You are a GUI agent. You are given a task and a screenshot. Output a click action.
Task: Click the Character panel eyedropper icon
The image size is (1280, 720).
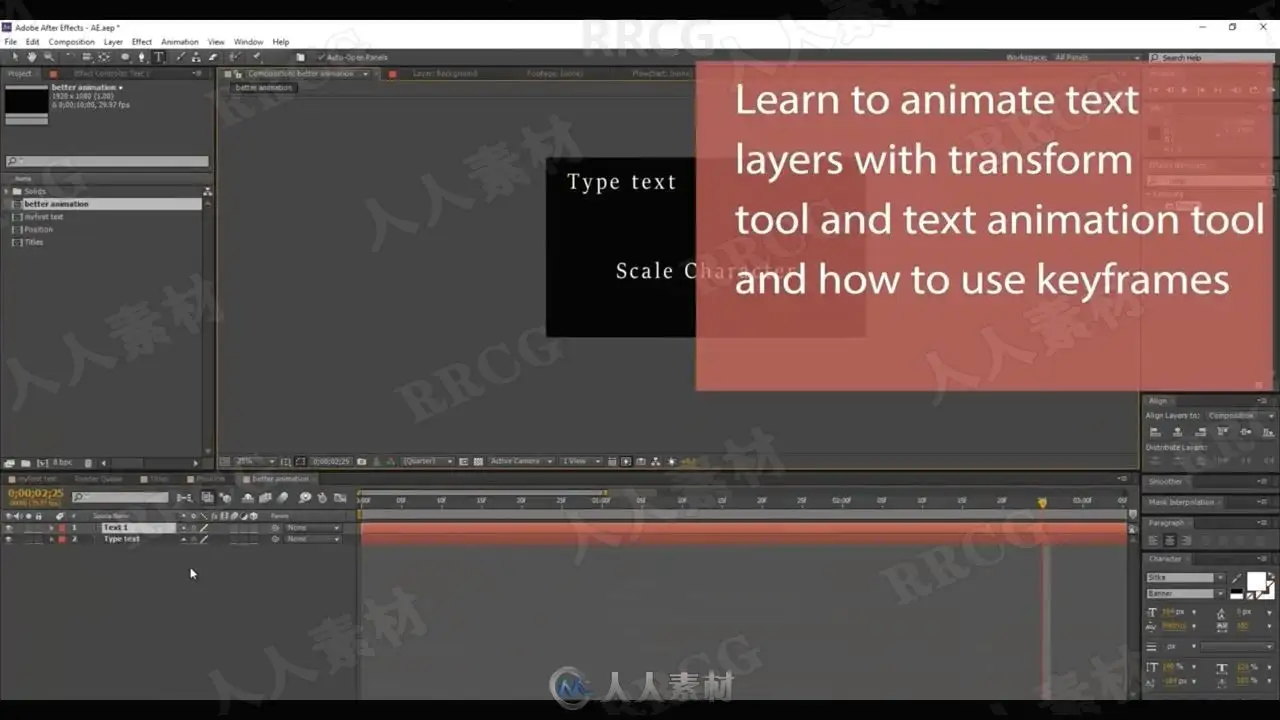pos(1237,578)
